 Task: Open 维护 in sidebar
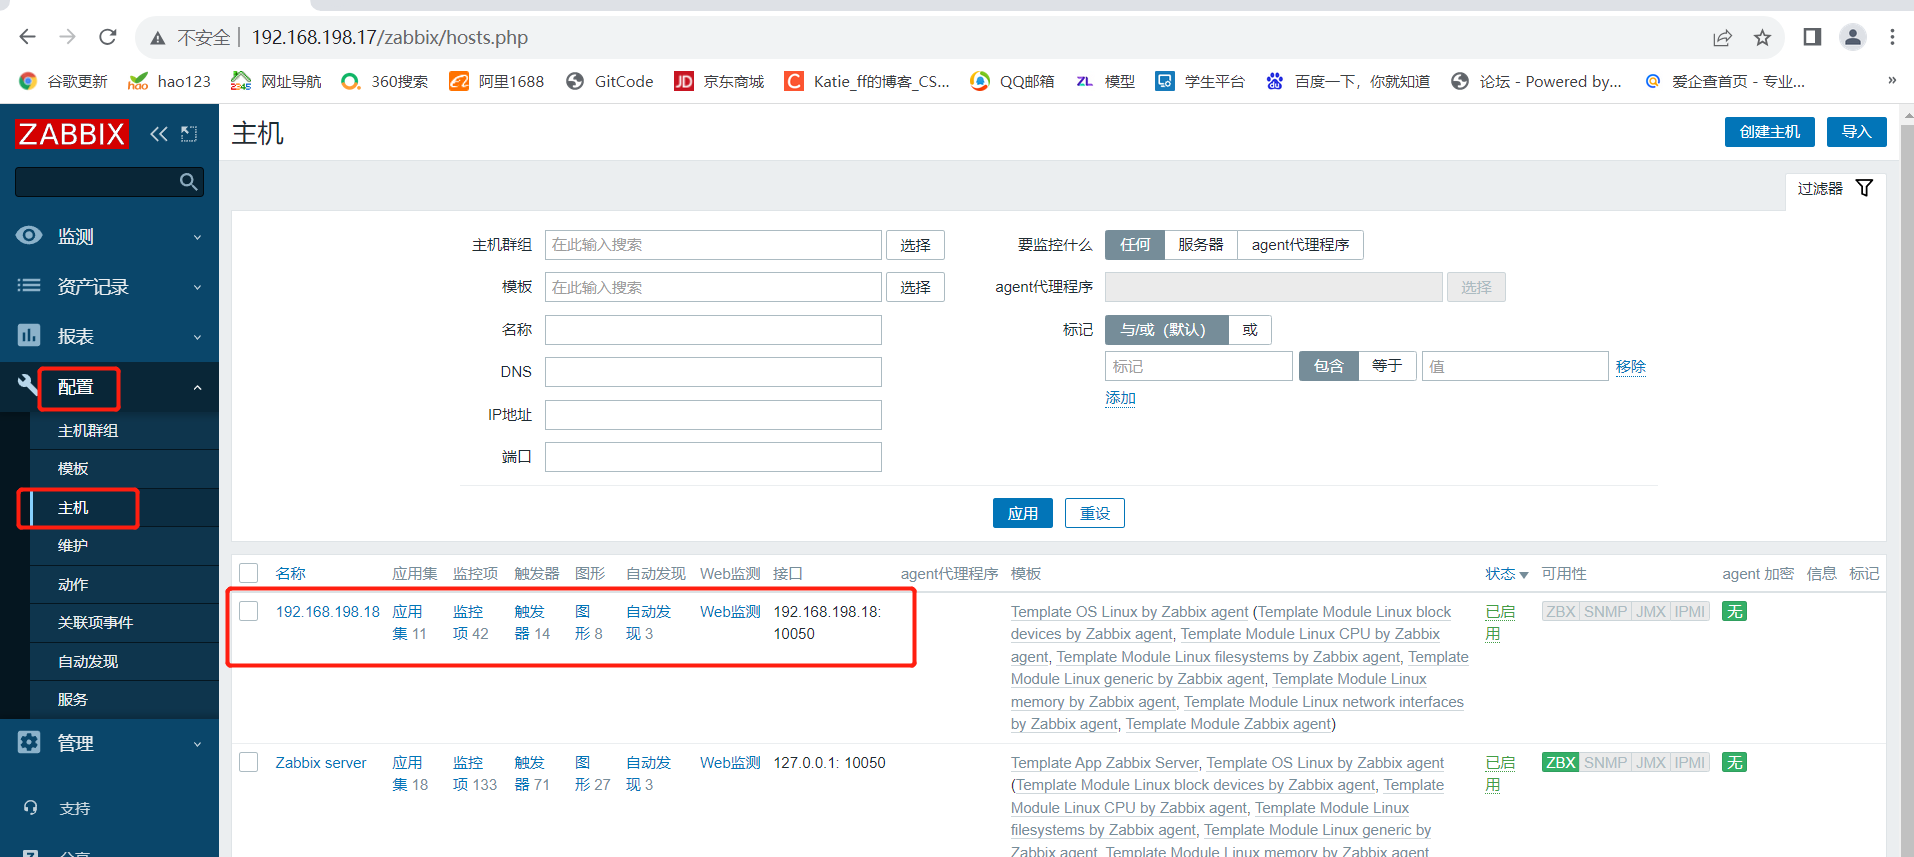[73, 546]
